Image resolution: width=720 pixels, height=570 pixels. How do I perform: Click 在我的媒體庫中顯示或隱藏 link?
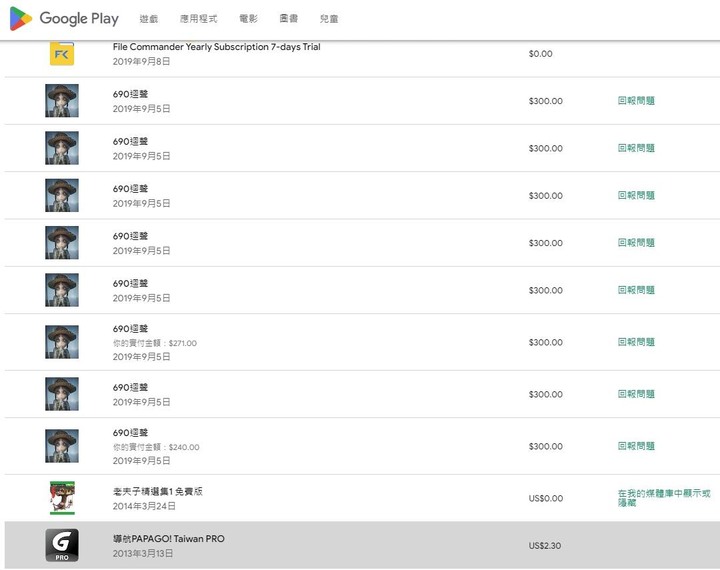pyautogui.click(x=664, y=498)
